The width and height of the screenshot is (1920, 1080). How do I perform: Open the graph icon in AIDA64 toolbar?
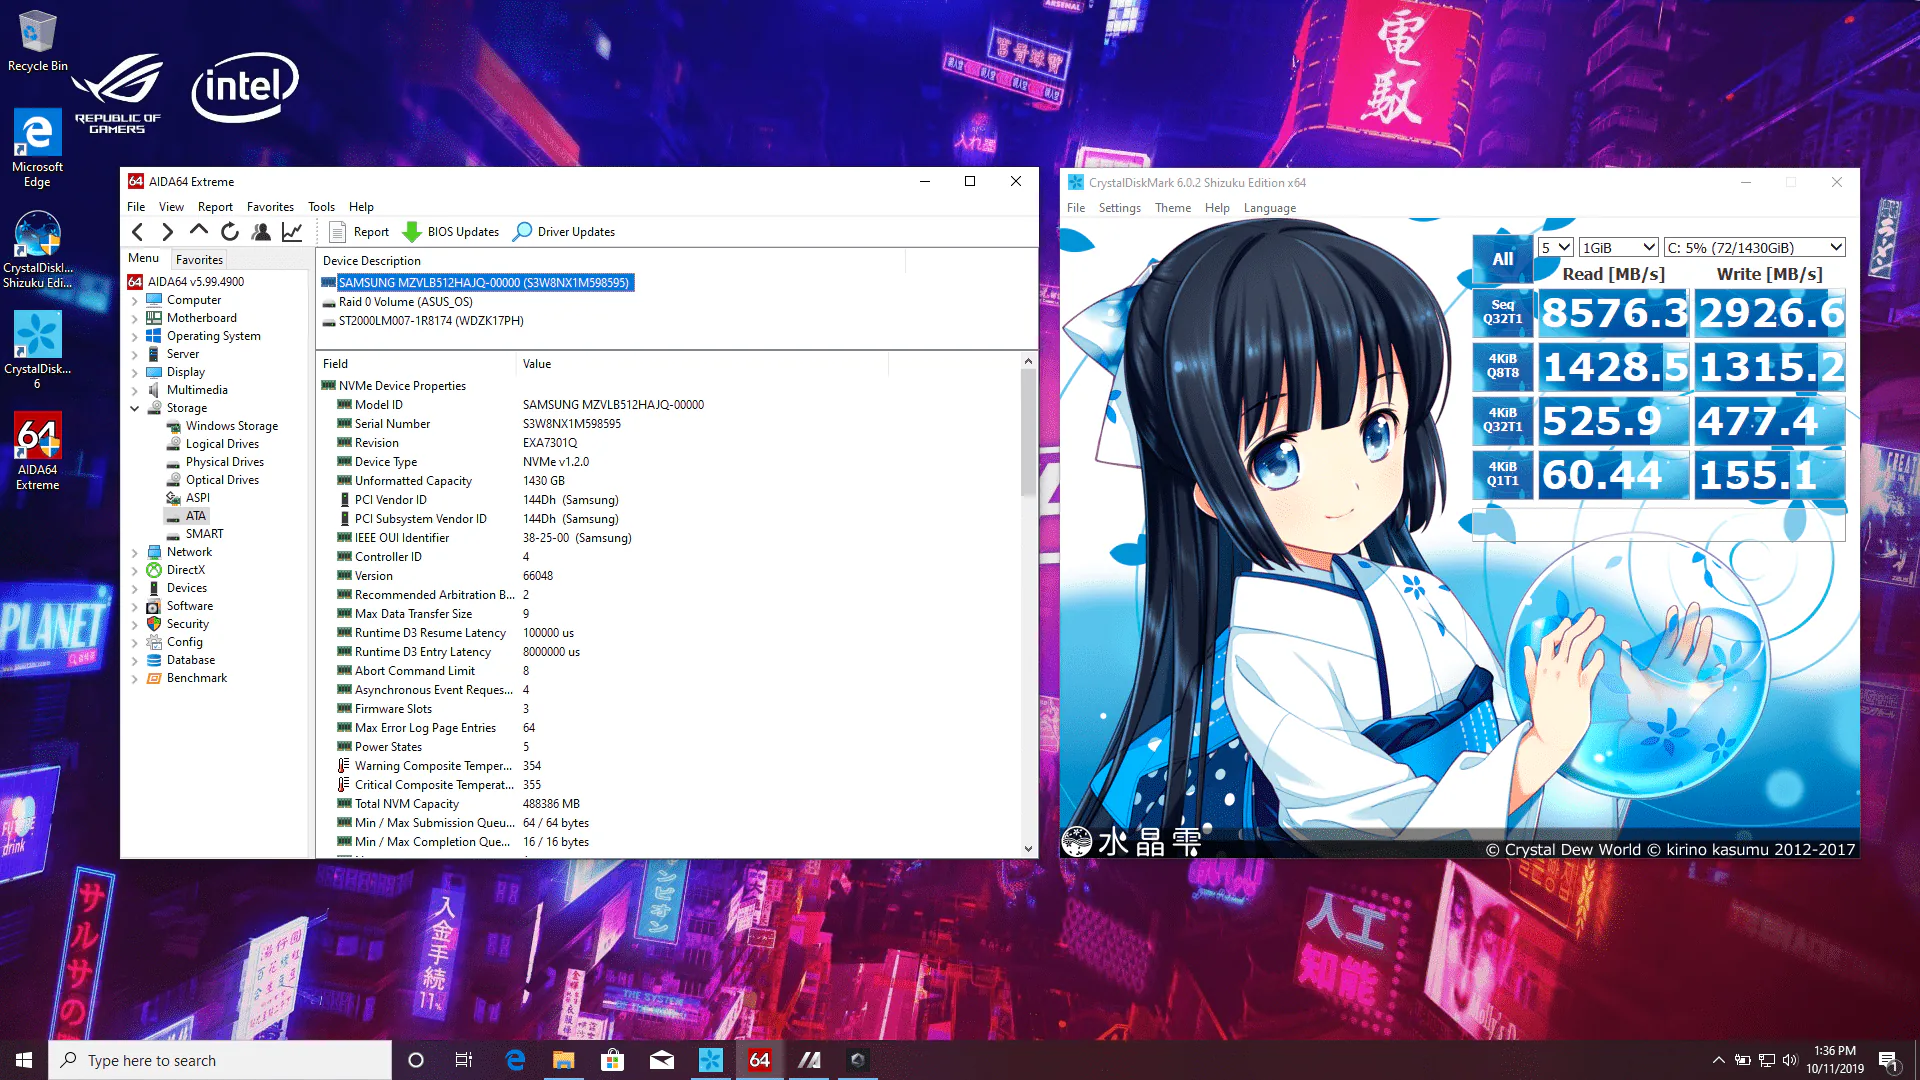point(292,232)
